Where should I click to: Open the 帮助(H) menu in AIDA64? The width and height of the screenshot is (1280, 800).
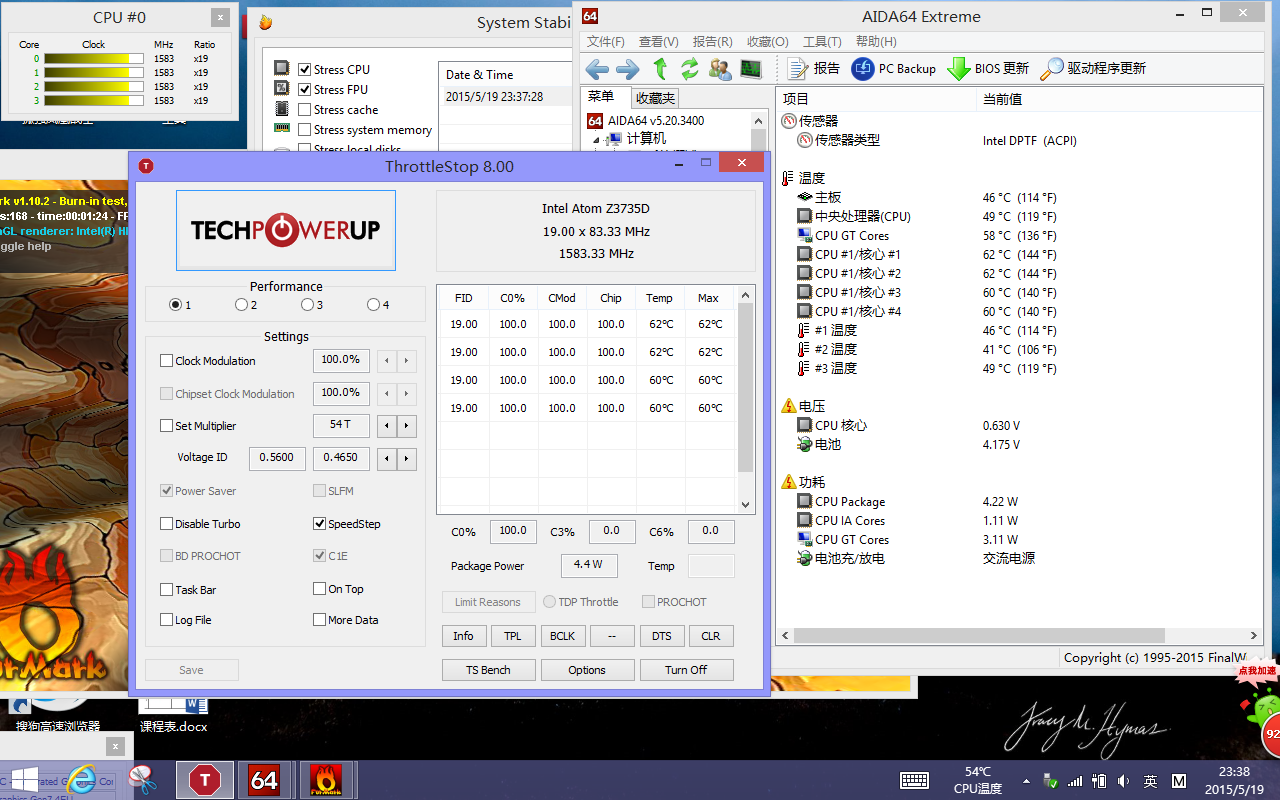point(876,42)
